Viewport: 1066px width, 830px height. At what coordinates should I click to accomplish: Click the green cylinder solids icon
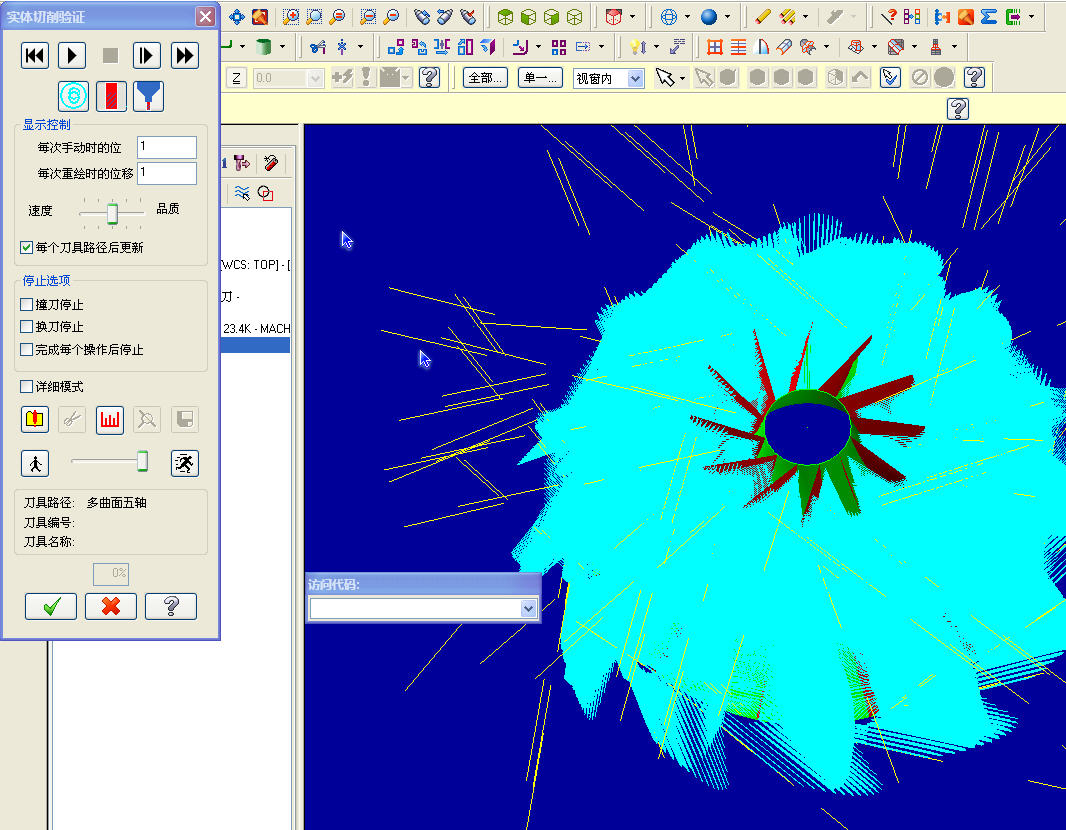pos(264,46)
